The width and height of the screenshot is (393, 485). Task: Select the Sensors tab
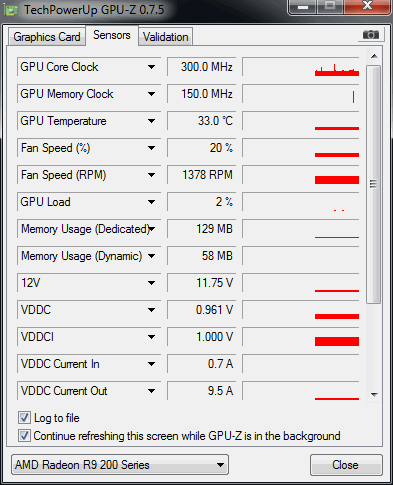(x=112, y=35)
